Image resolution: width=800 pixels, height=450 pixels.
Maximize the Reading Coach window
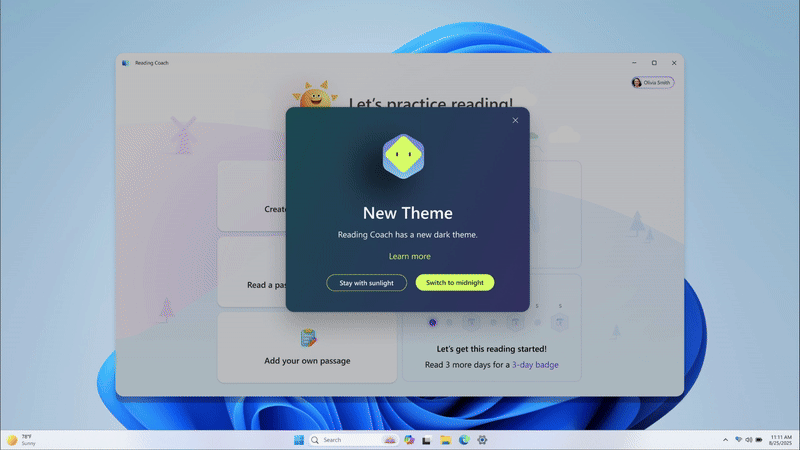coord(654,63)
